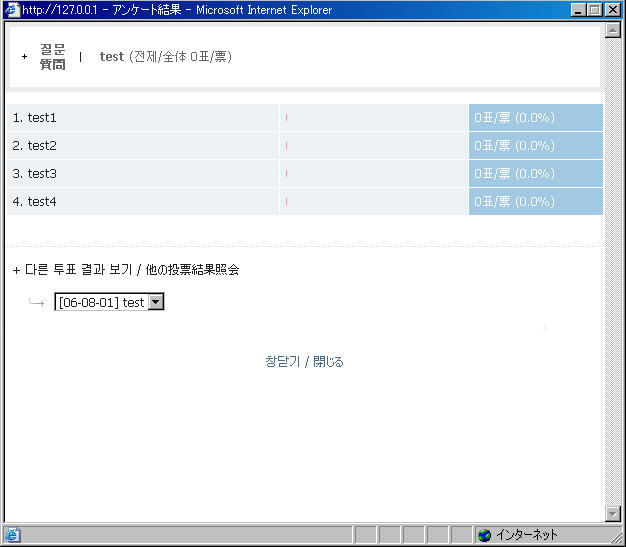Click the total votes text '(전체/全体 0표/票)'
The height and width of the screenshot is (547, 626).
[180, 57]
